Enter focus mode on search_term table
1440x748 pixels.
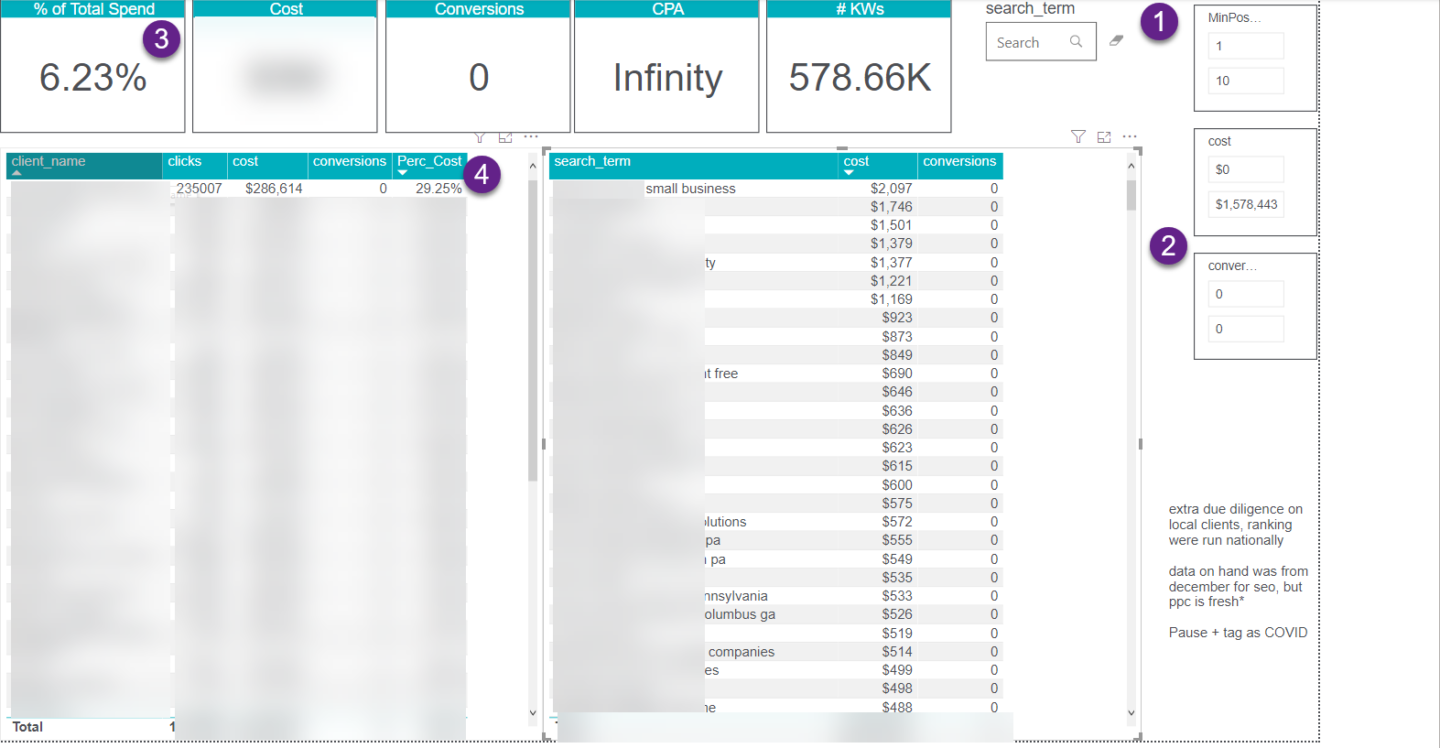pyautogui.click(x=1104, y=137)
